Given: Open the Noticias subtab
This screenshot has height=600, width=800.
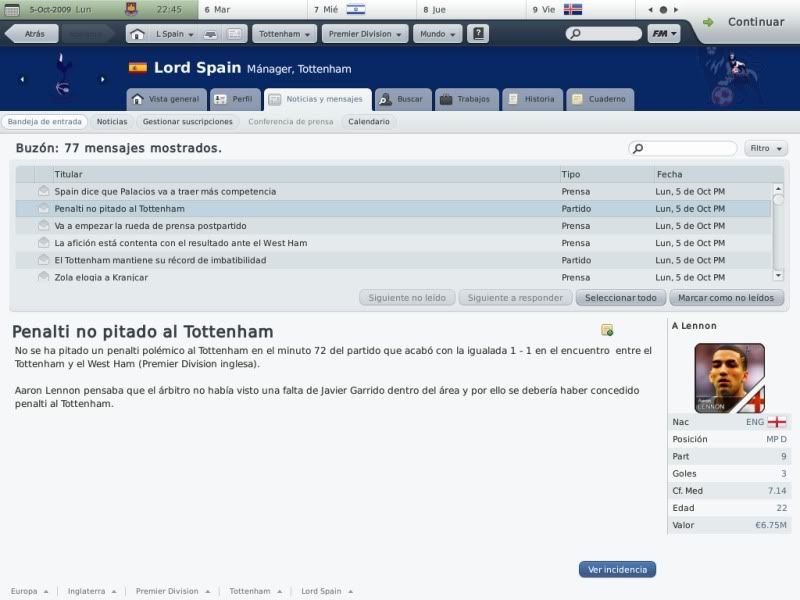Looking at the screenshot, I should coord(112,121).
